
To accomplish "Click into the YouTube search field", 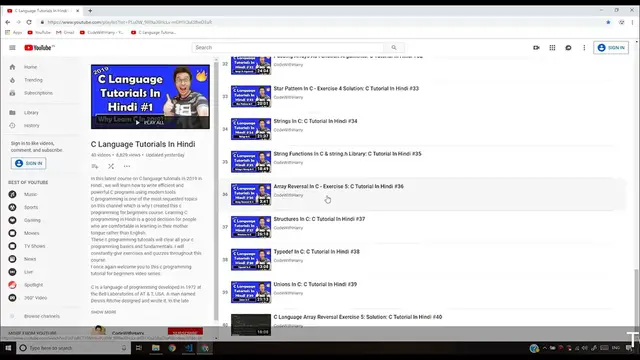I will (288, 48).
